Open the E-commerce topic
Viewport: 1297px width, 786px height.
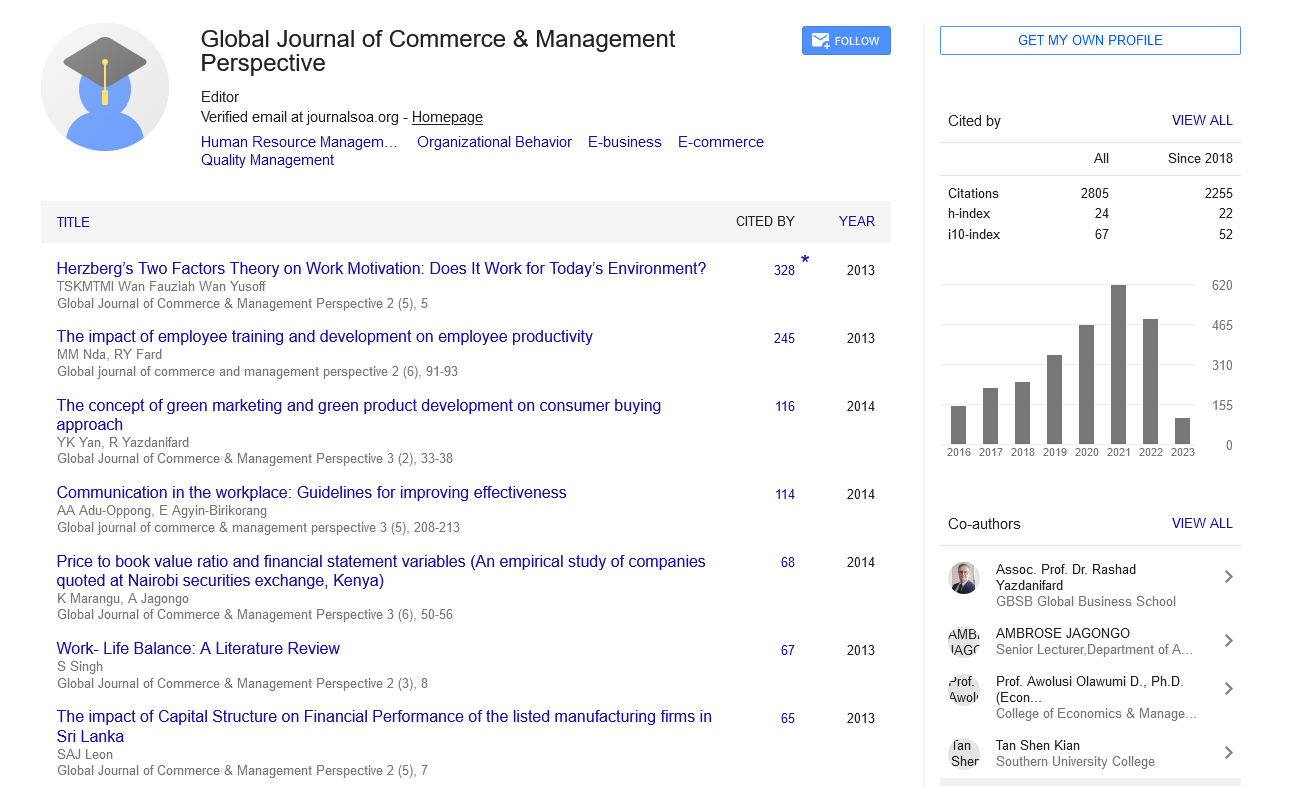point(721,142)
